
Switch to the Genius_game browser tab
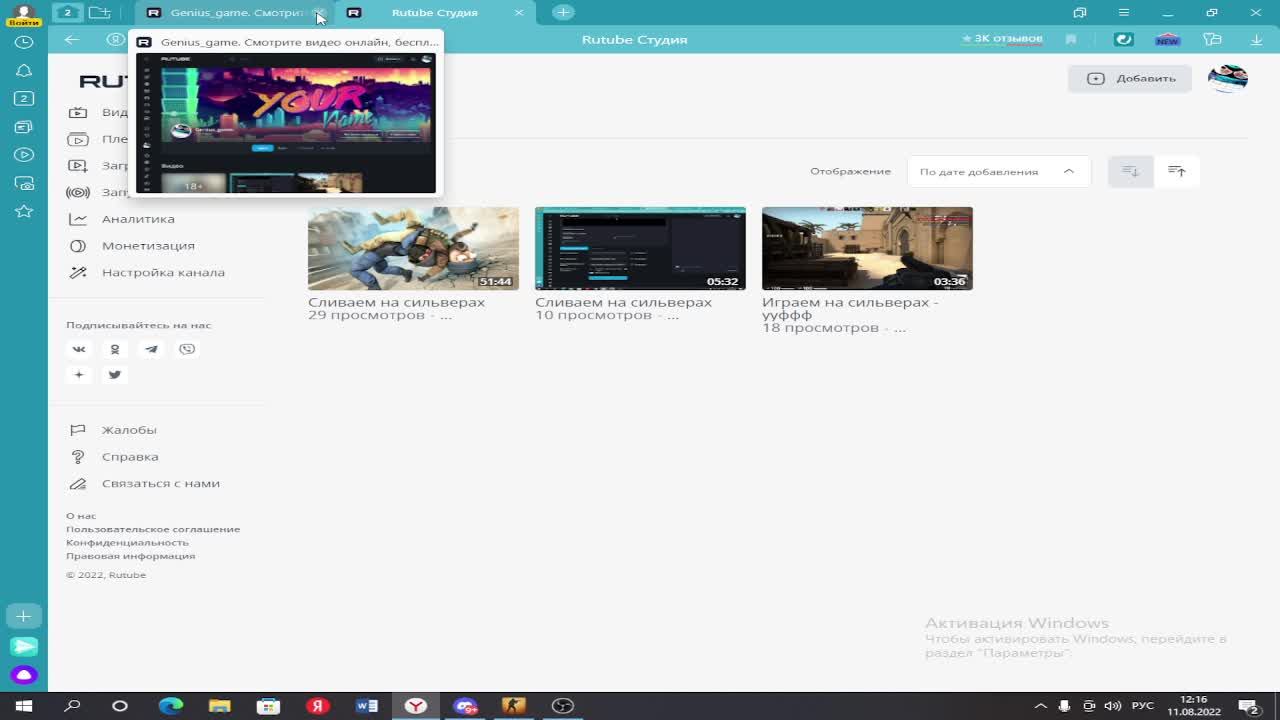pos(234,12)
